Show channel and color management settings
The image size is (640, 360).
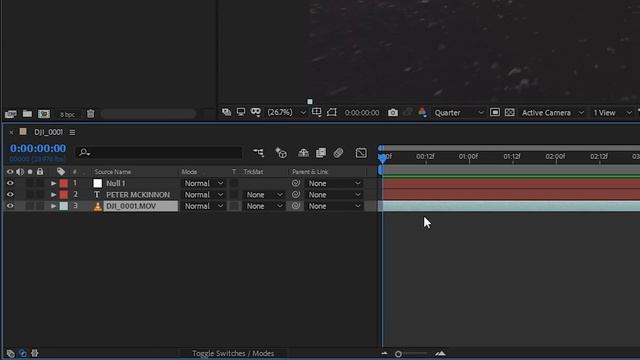click(422, 112)
